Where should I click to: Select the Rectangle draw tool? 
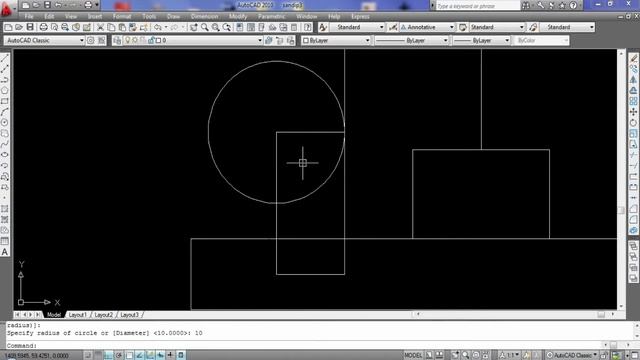click(x=4, y=101)
